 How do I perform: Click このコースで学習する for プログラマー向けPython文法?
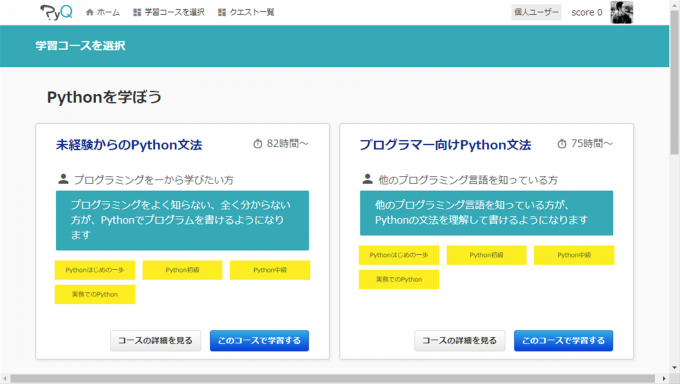click(x=563, y=341)
